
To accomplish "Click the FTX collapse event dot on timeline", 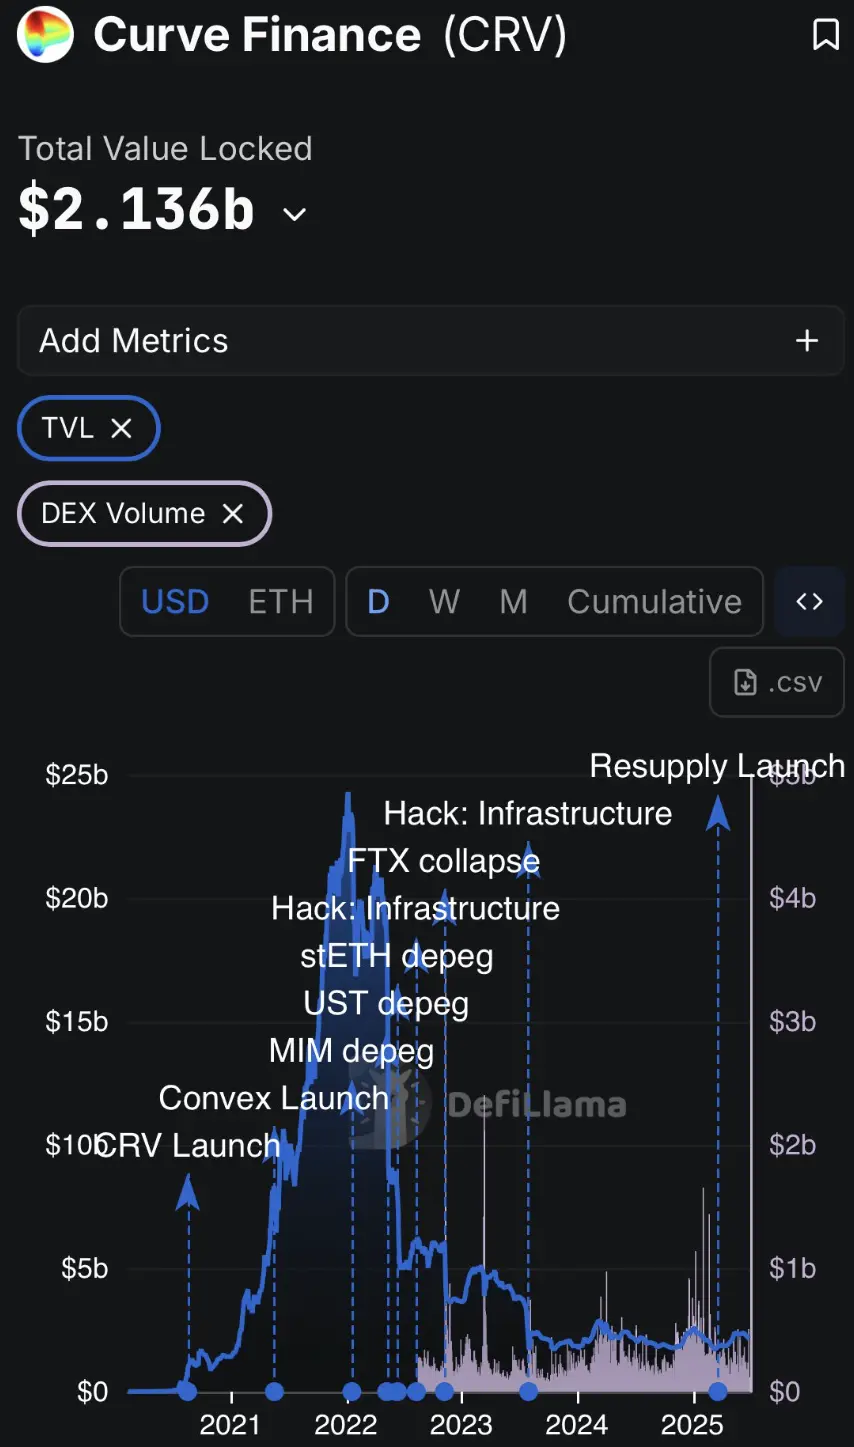I will (x=444, y=1391).
